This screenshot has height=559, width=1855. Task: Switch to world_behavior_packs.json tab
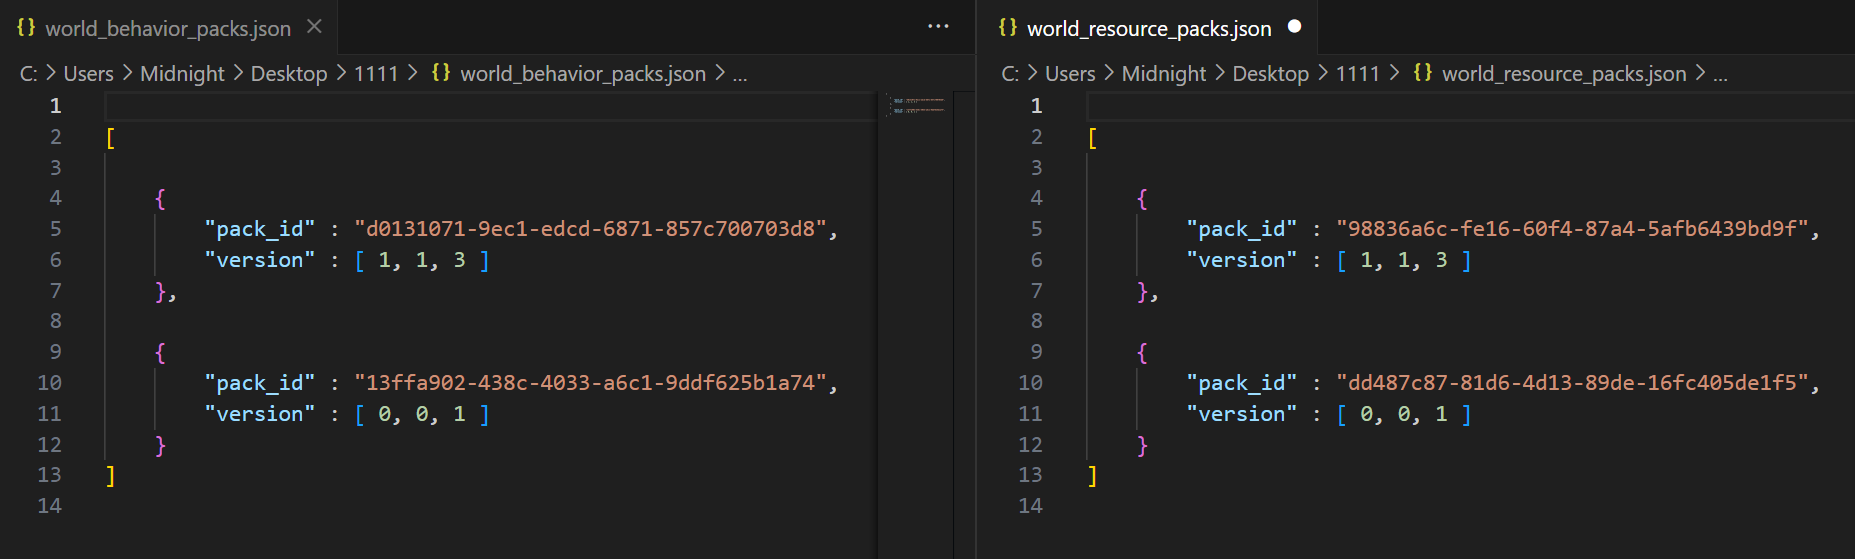(168, 28)
